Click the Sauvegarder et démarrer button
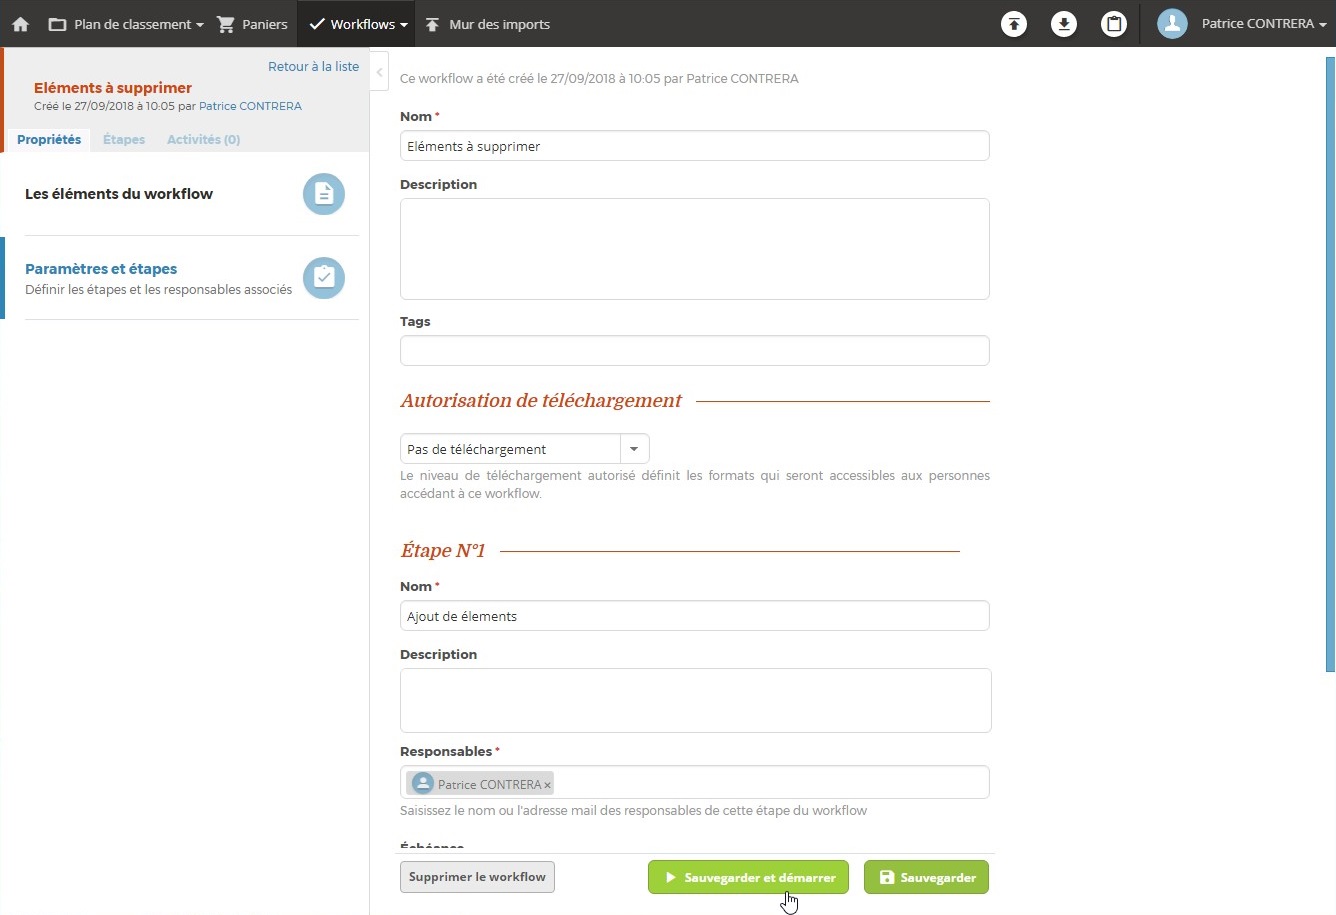 pyautogui.click(x=748, y=877)
